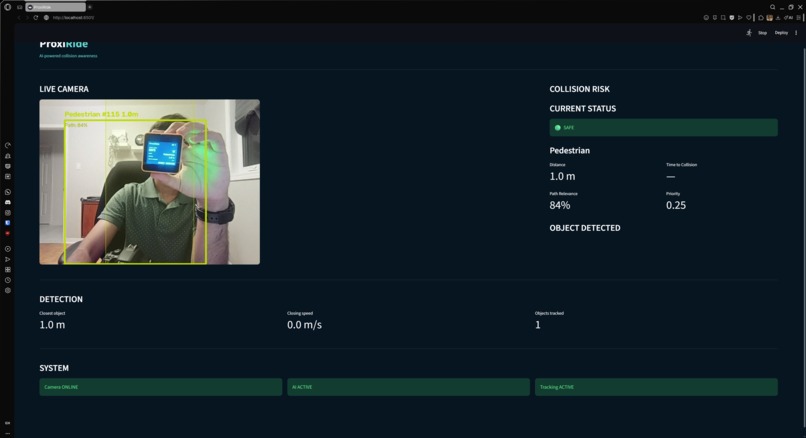
Task: Go forward to next page
Action: click(27, 17)
